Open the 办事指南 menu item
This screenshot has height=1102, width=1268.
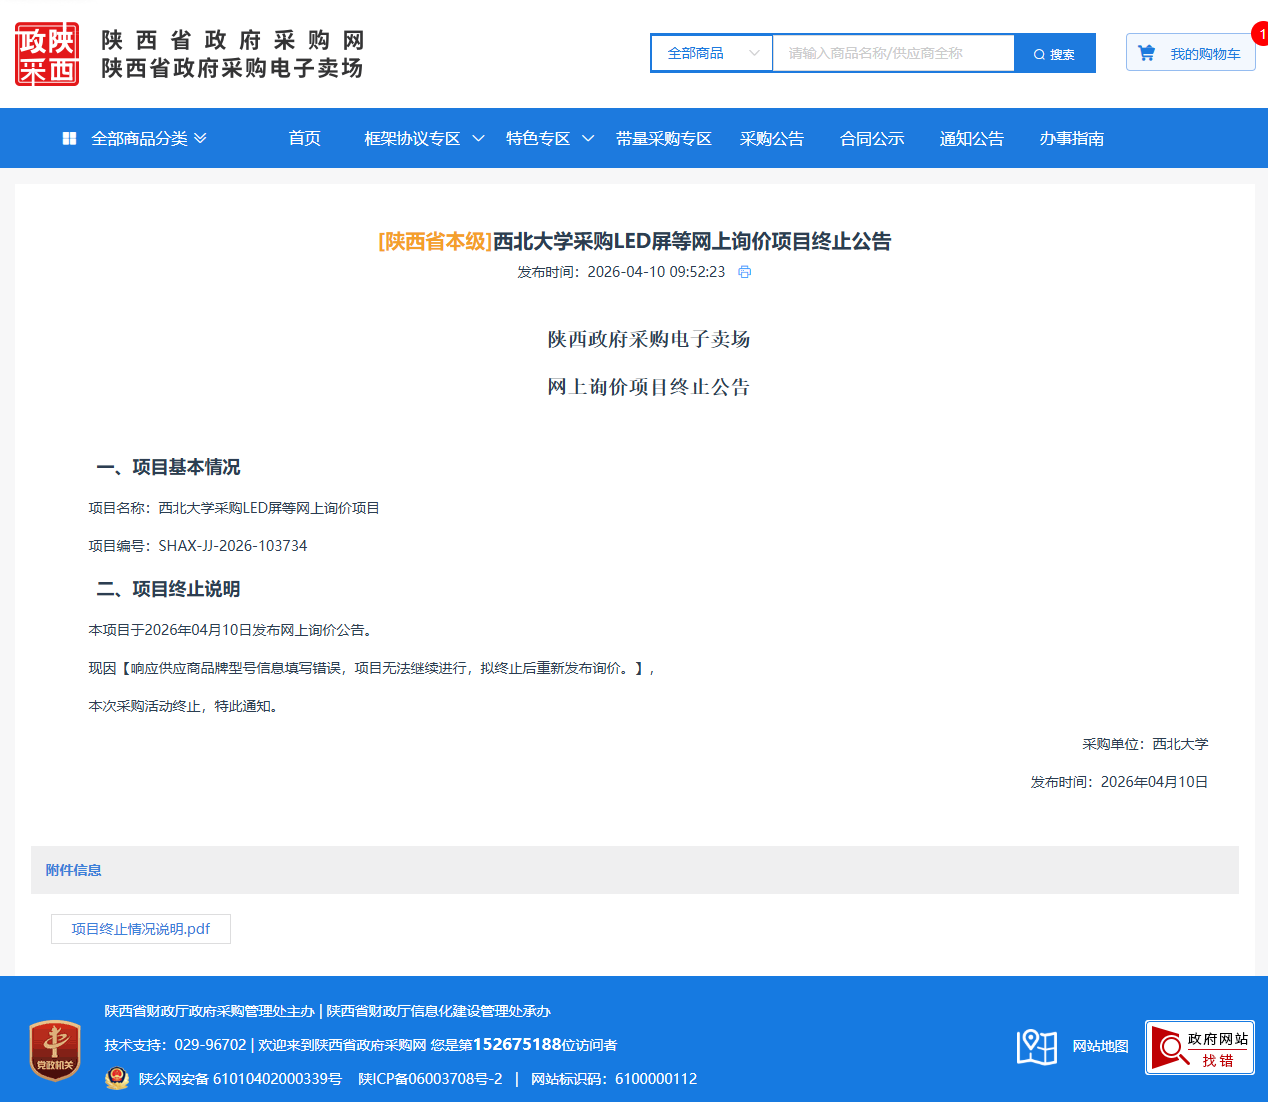(1071, 138)
